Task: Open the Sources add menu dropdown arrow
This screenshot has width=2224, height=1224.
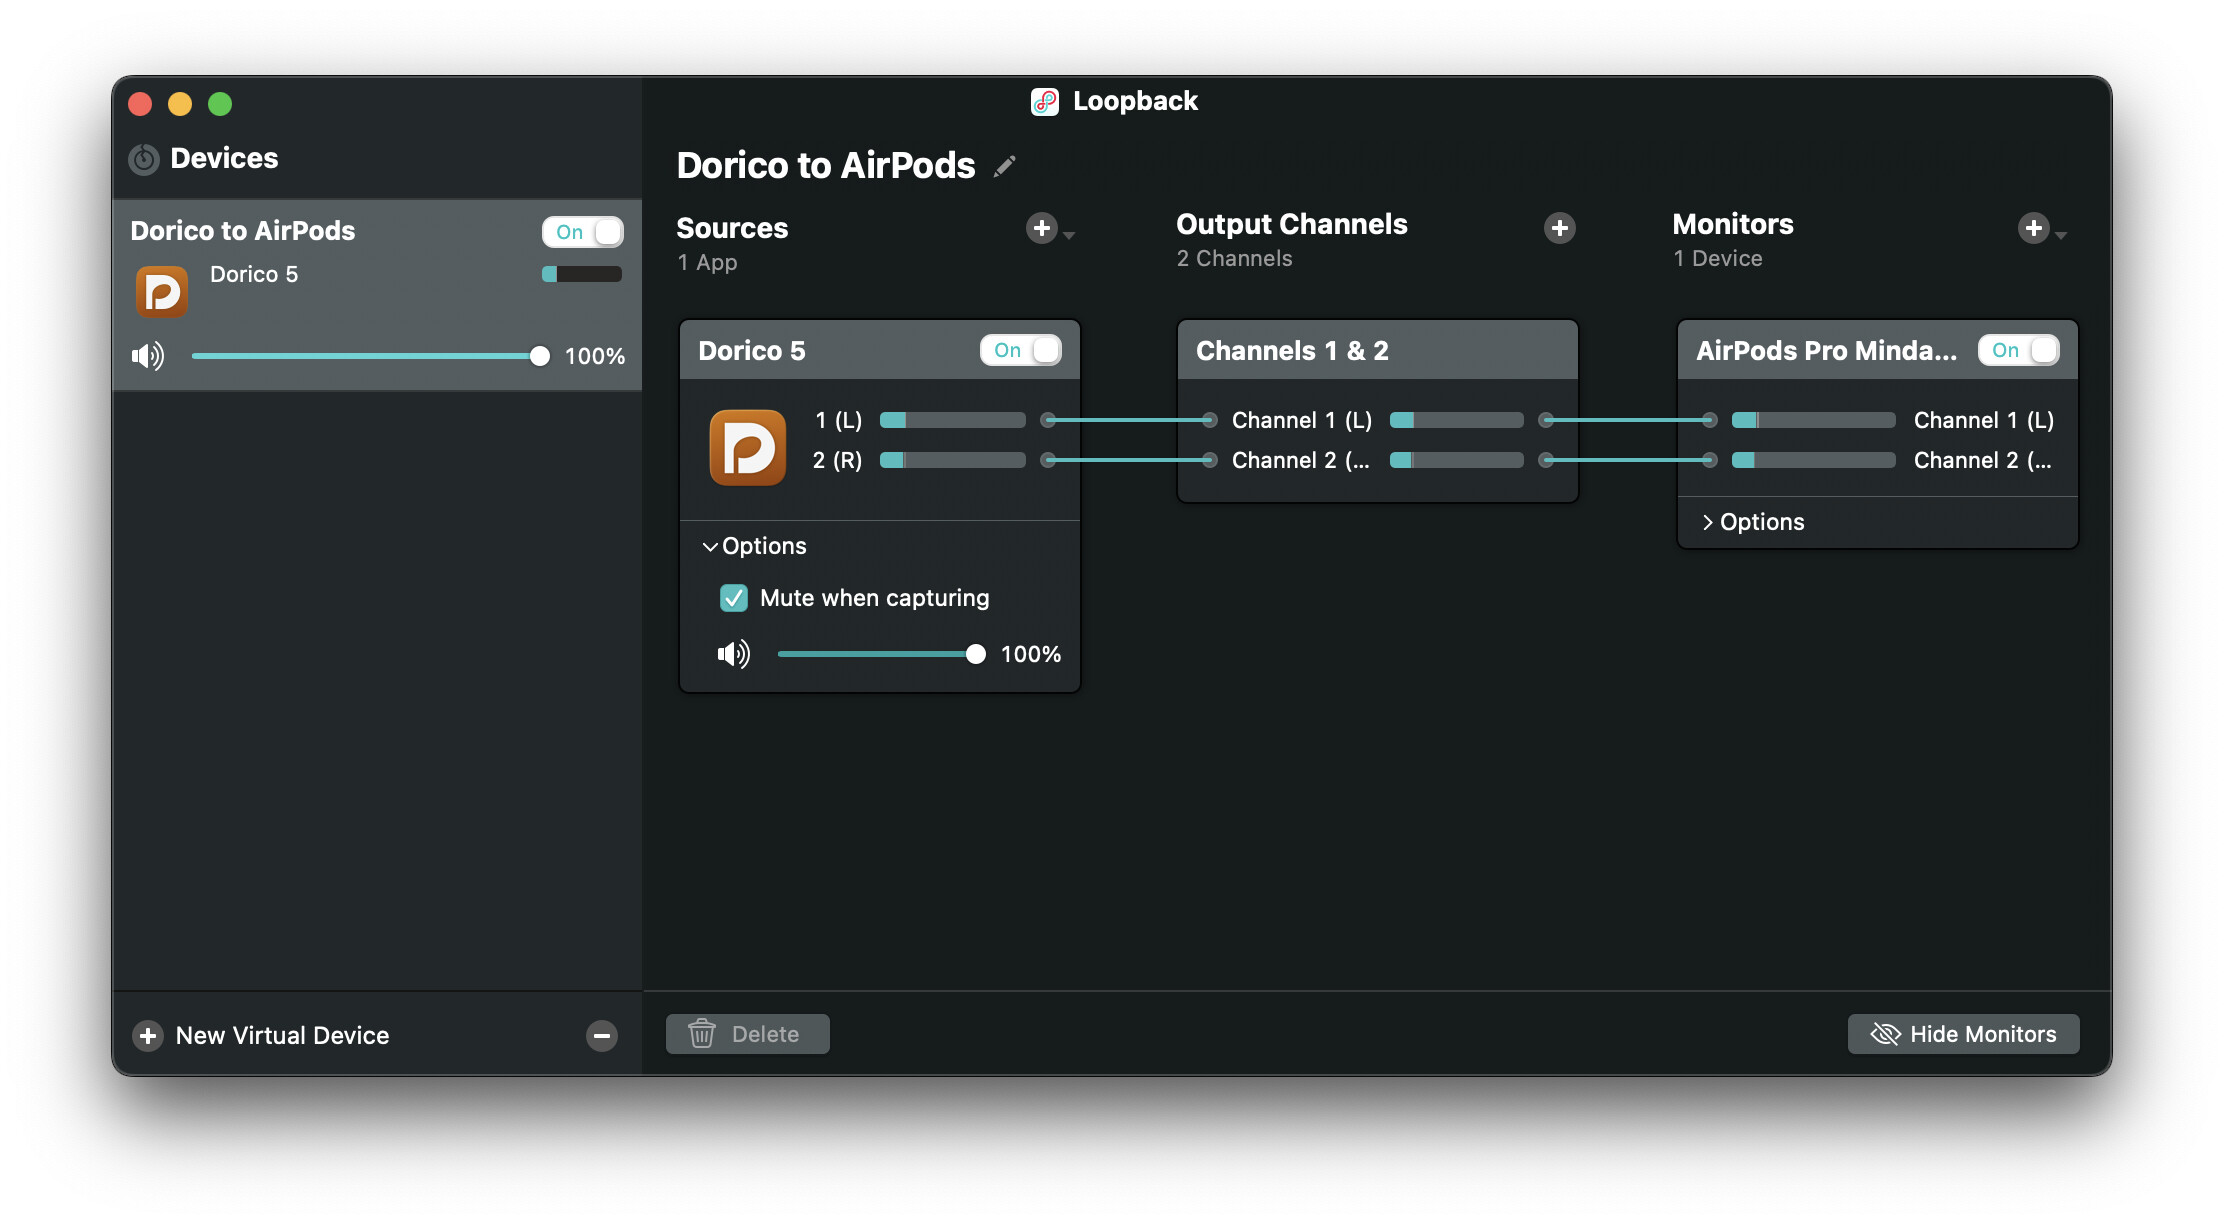Action: tap(1069, 235)
